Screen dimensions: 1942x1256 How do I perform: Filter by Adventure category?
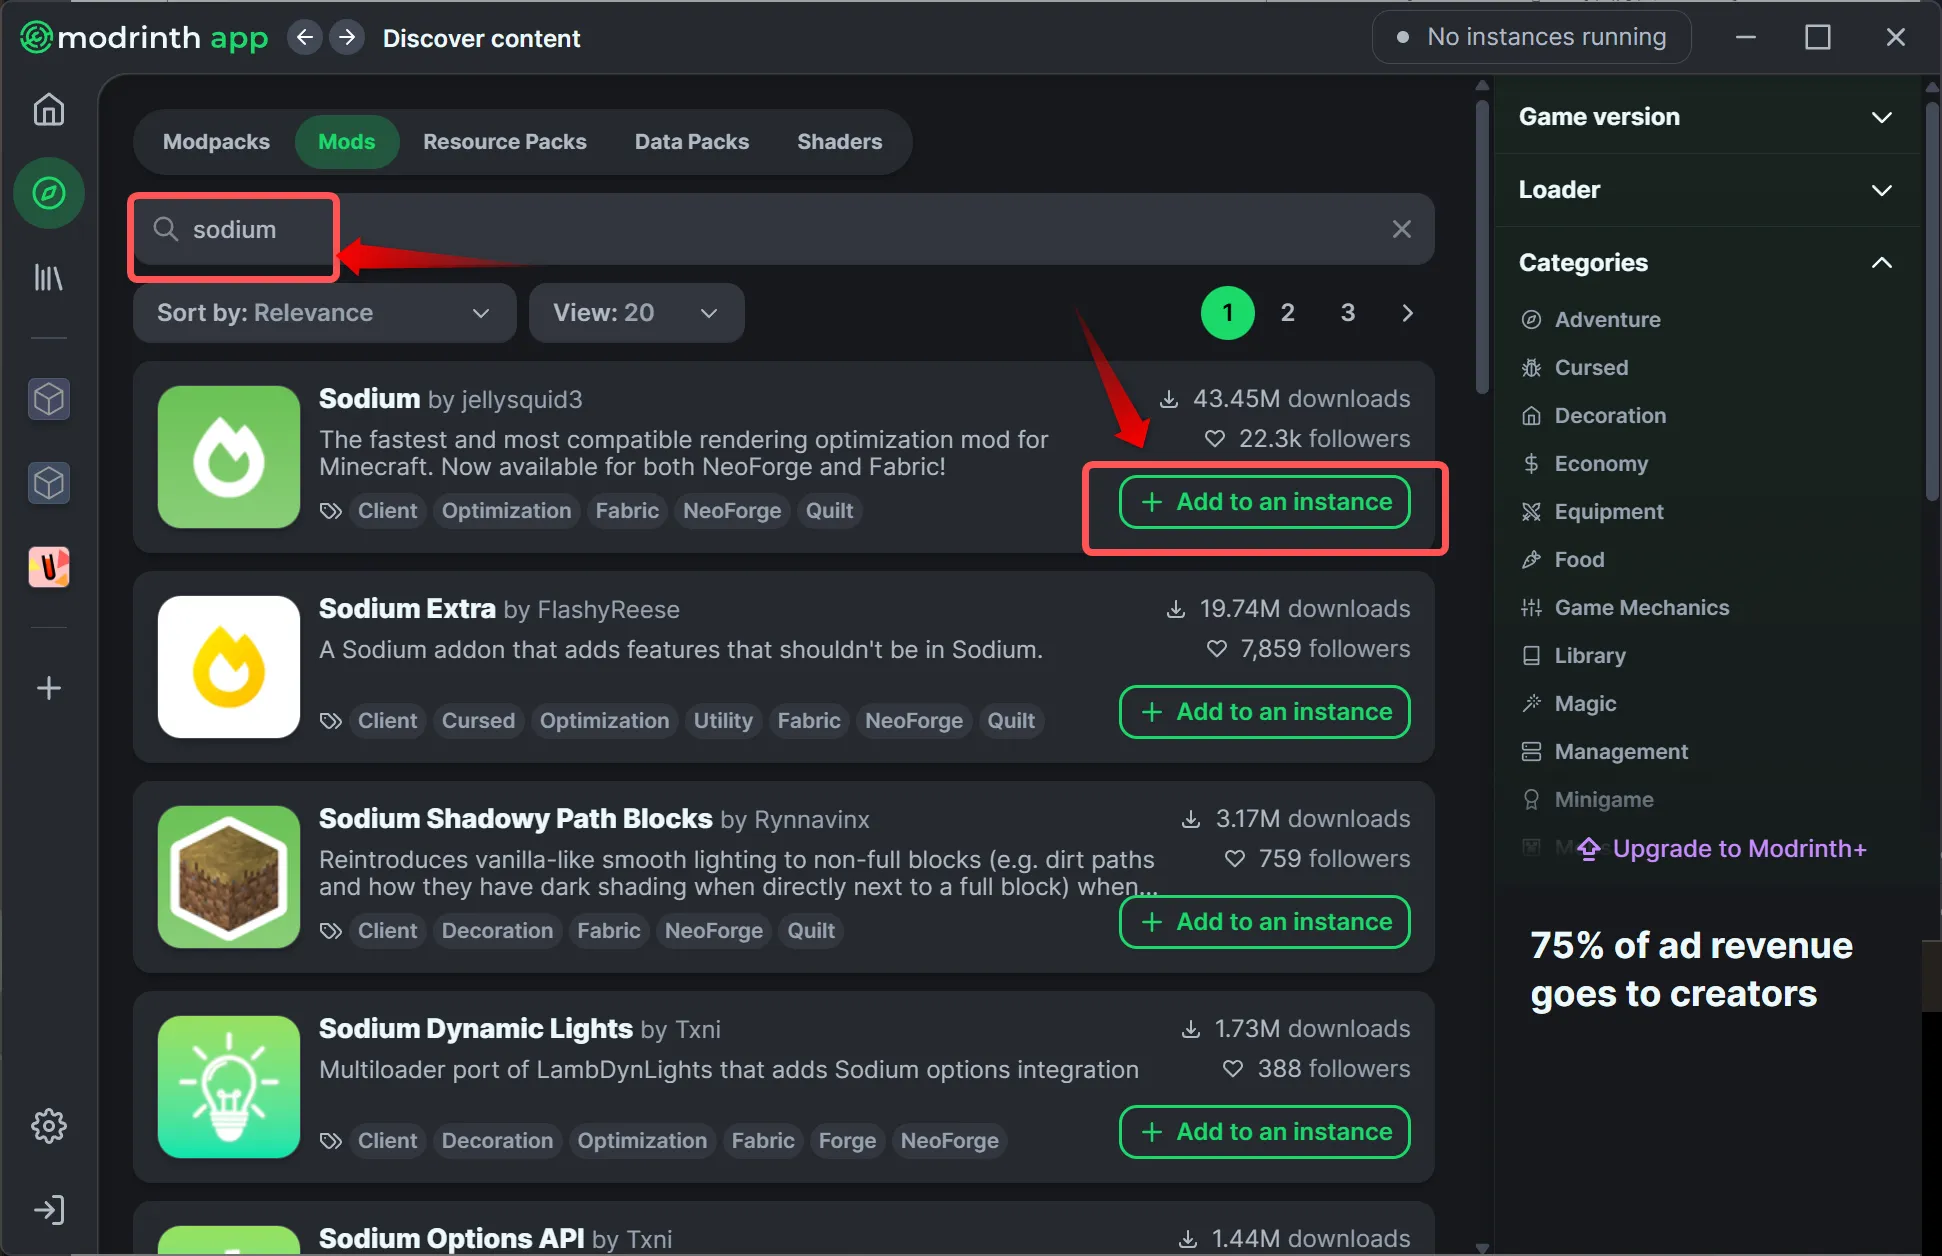(x=1607, y=320)
